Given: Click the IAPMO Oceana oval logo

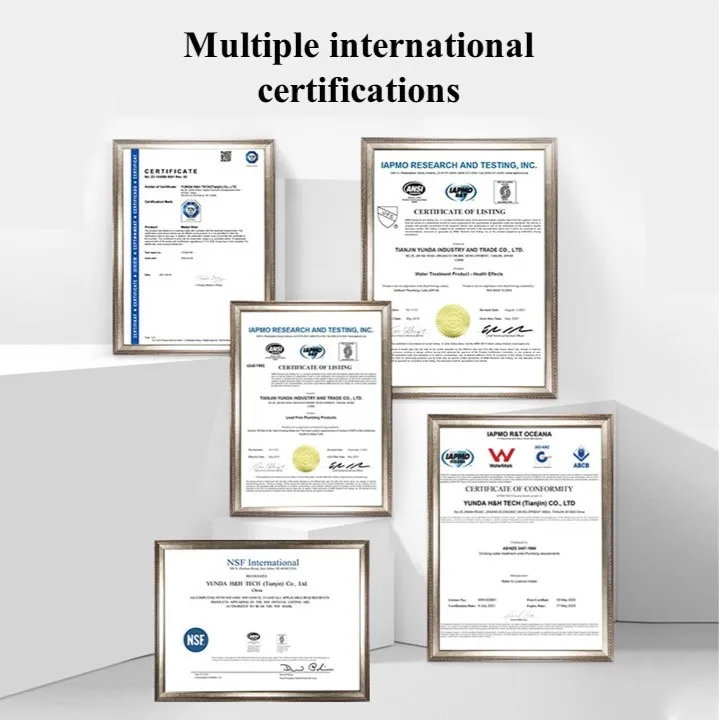Looking at the screenshot, I should click(x=458, y=458).
